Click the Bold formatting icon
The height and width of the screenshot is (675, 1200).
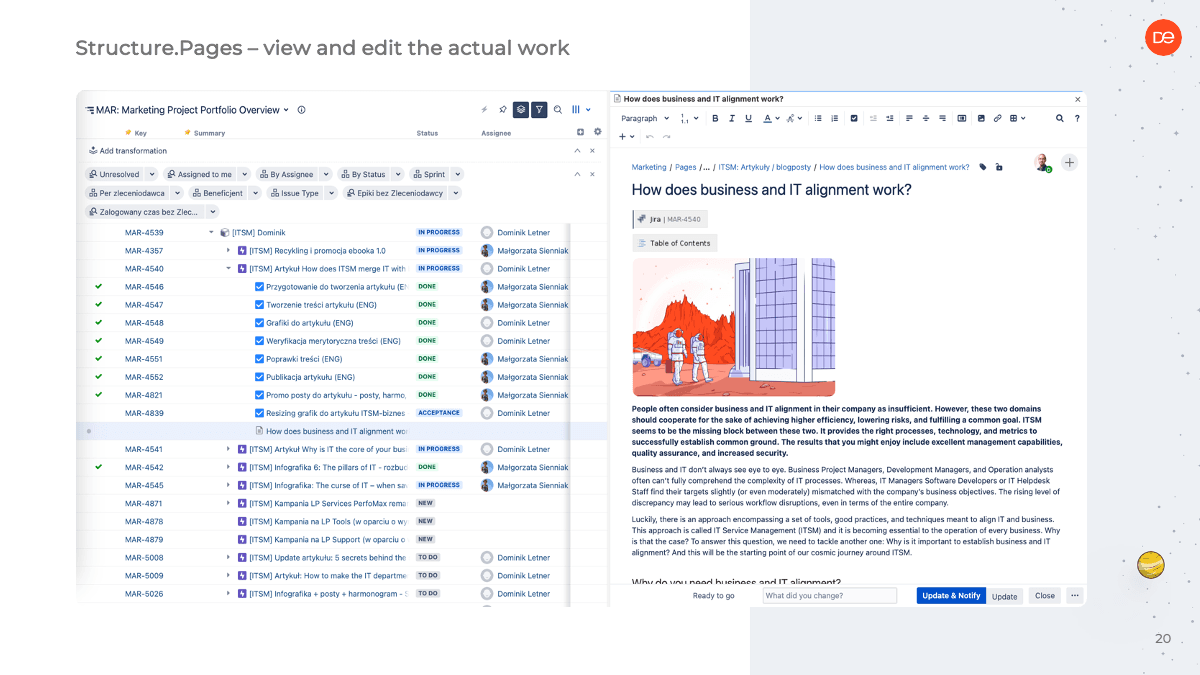(715, 118)
